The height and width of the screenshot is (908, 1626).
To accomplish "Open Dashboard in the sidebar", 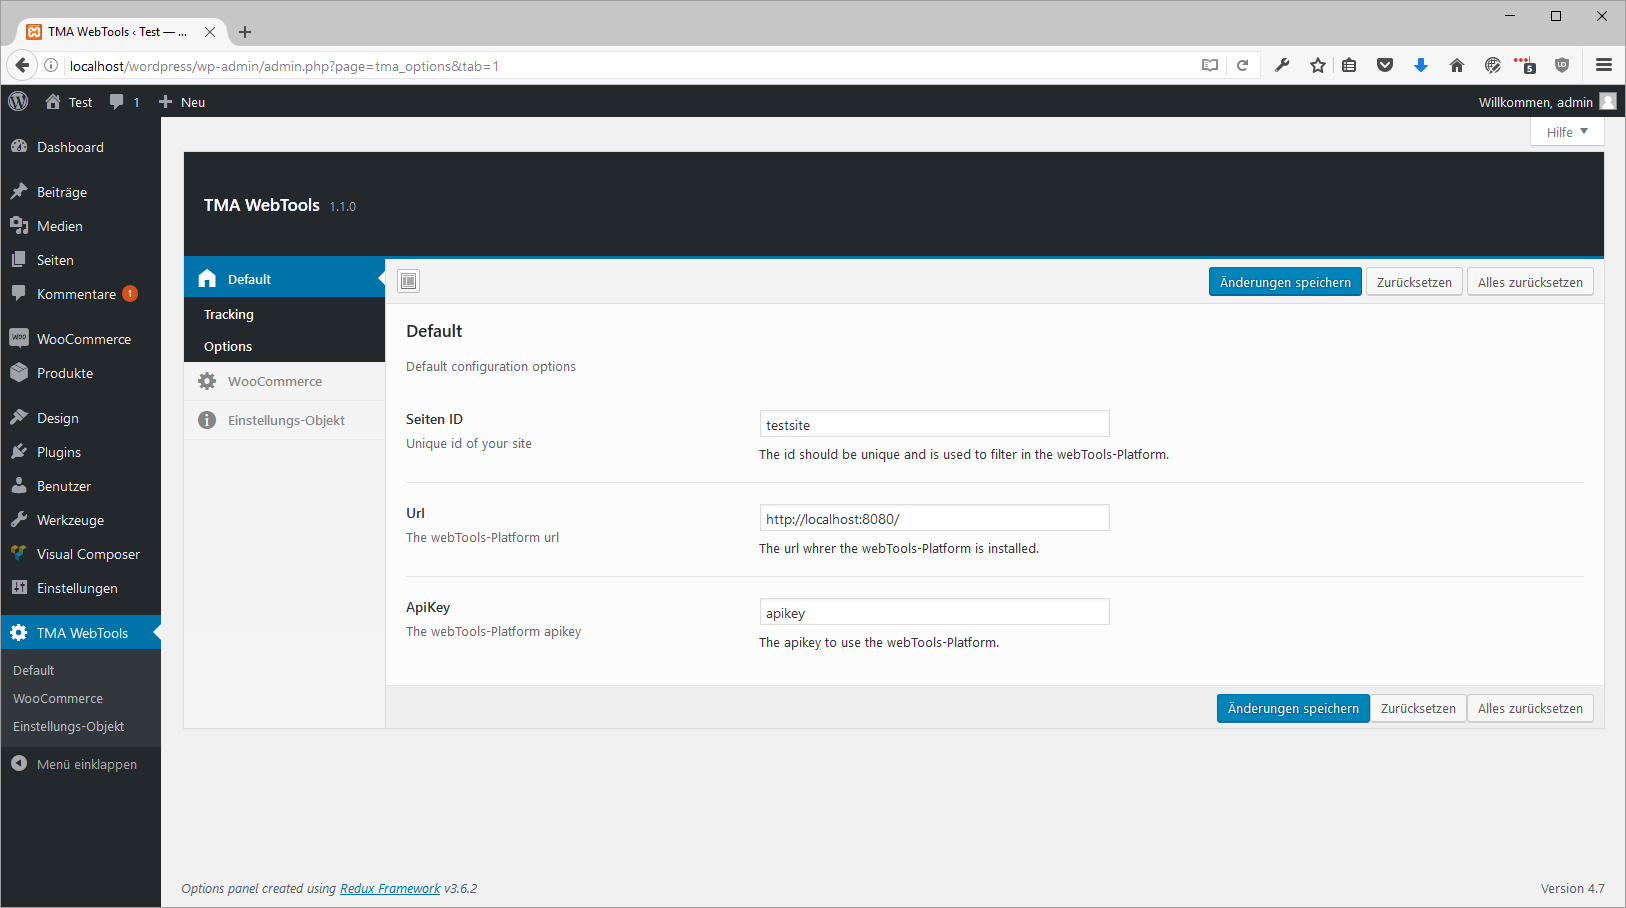I will tap(80, 147).
